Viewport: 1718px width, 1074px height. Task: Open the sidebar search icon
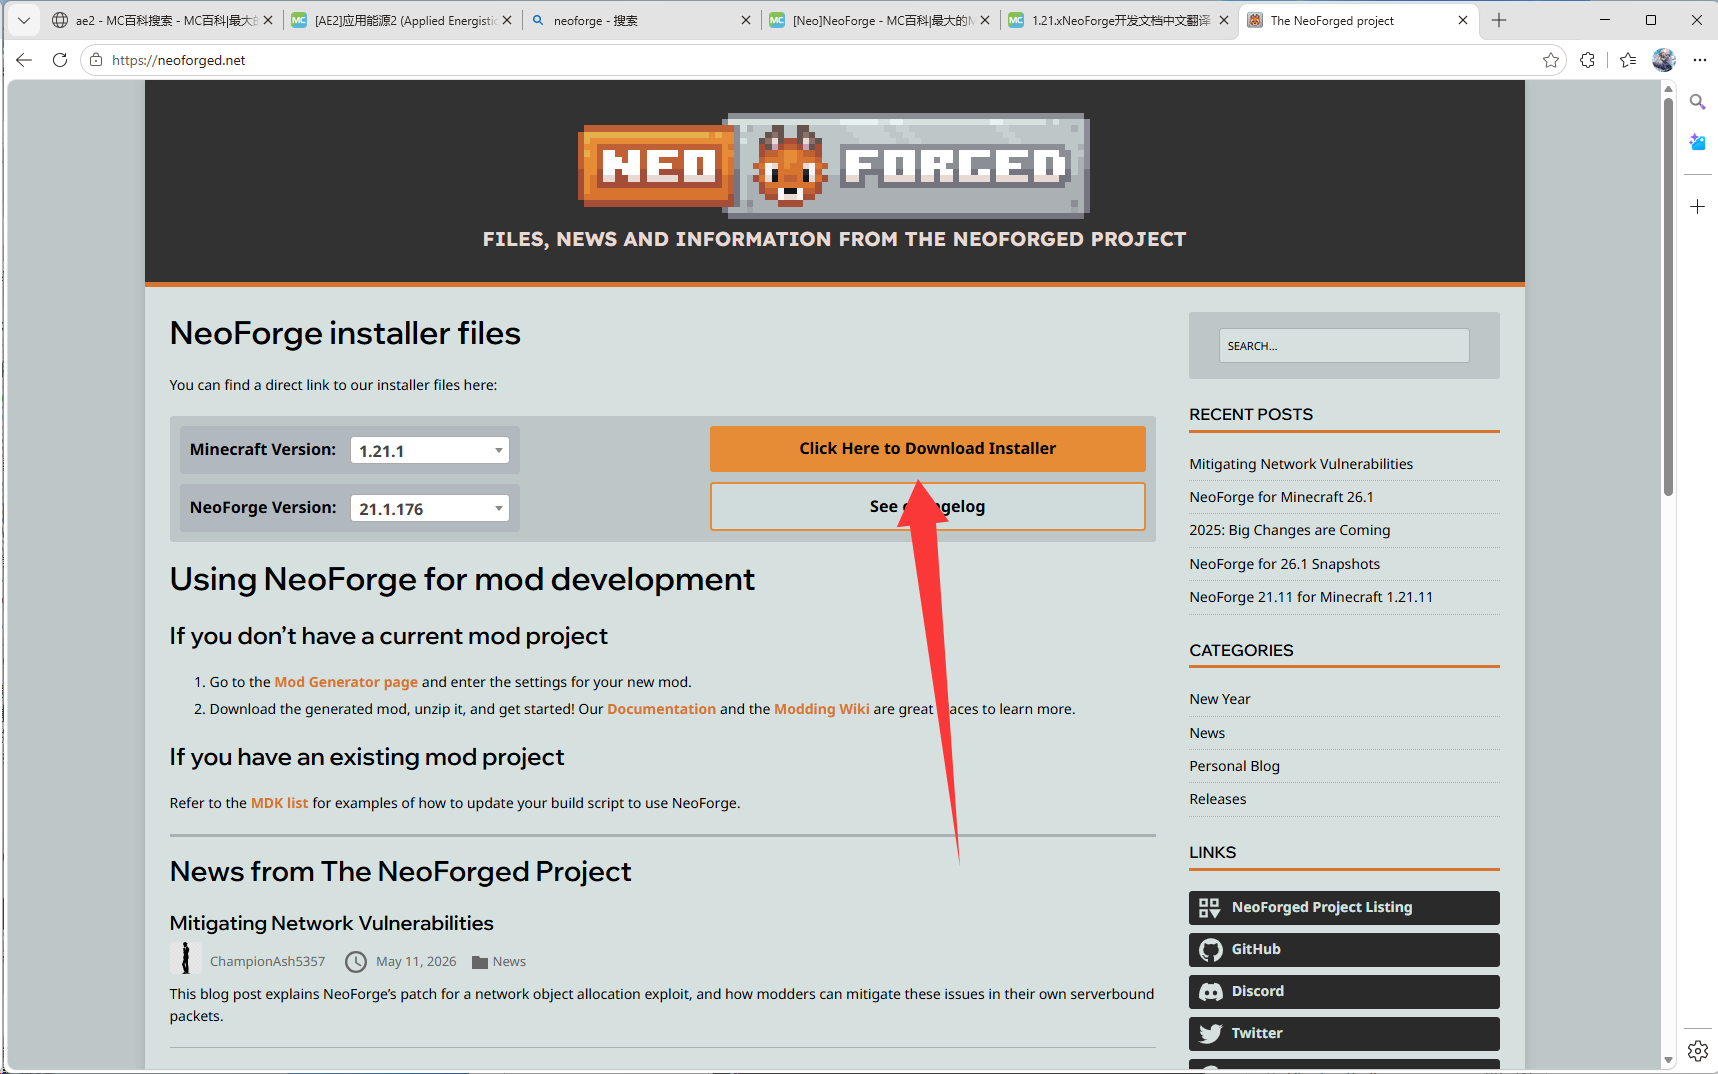pyautogui.click(x=1698, y=102)
